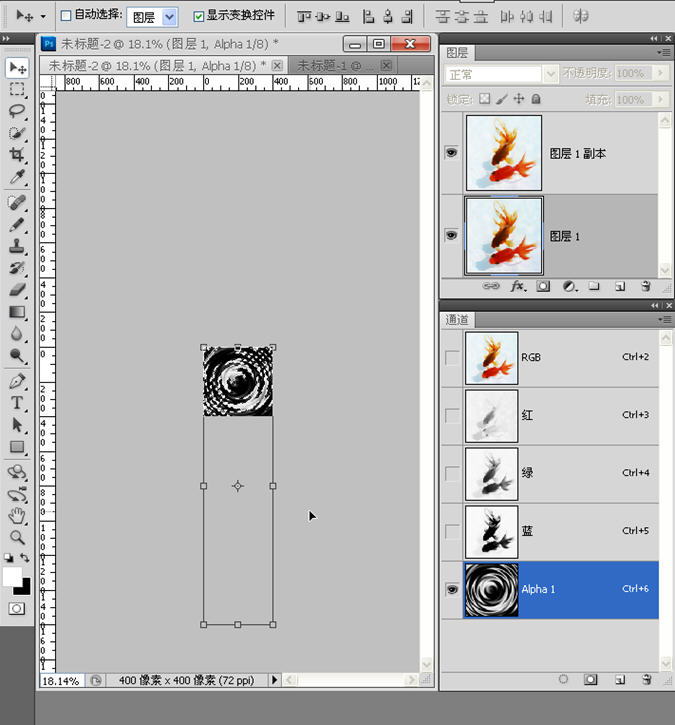Show the 绿 channel visibility

452,473
